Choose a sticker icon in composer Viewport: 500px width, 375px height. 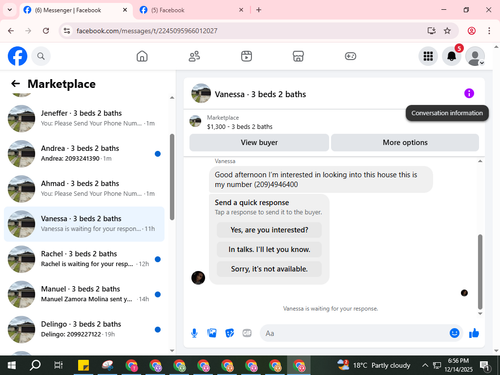[x=229, y=333]
